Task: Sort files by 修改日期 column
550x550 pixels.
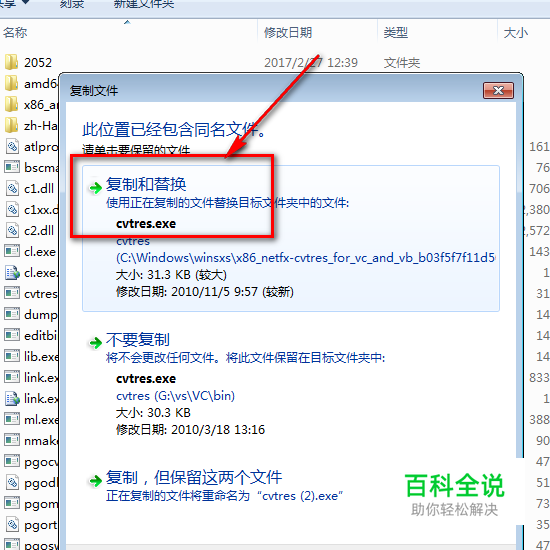Action: pos(317,32)
